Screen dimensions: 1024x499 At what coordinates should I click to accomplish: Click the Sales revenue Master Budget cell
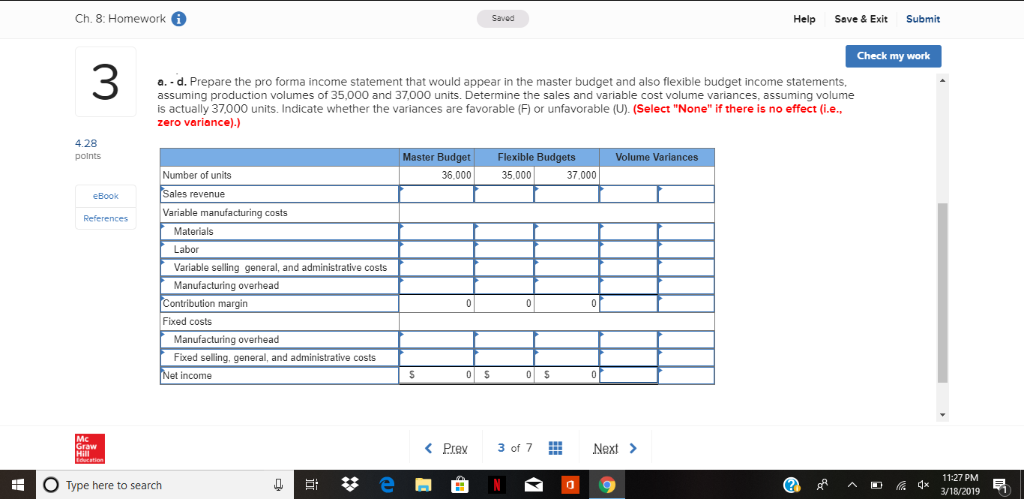[x=437, y=194]
